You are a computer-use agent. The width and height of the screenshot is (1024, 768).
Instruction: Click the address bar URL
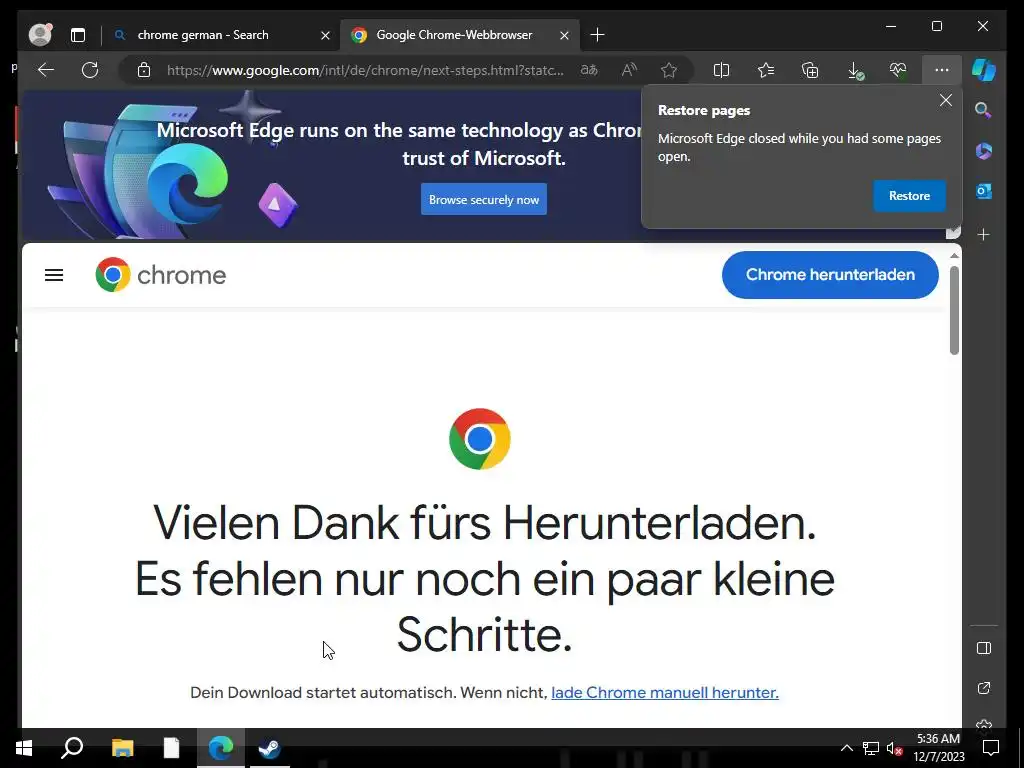point(365,70)
